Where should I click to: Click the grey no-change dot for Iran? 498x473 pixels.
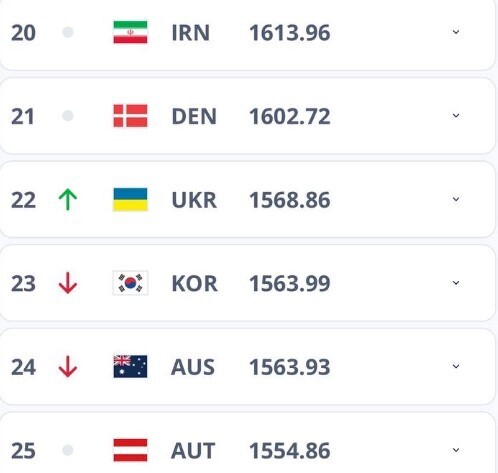[68, 32]
